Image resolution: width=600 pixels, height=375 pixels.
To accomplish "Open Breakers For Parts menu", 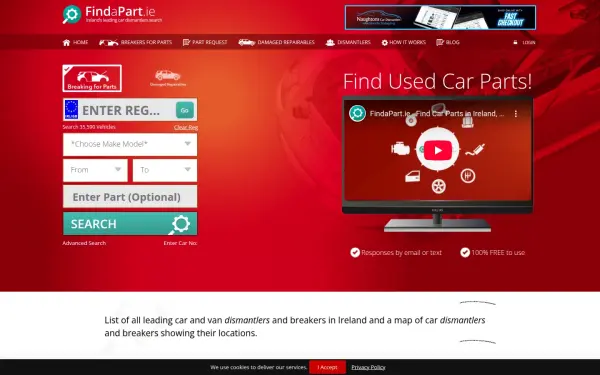I will coord(135,42).
